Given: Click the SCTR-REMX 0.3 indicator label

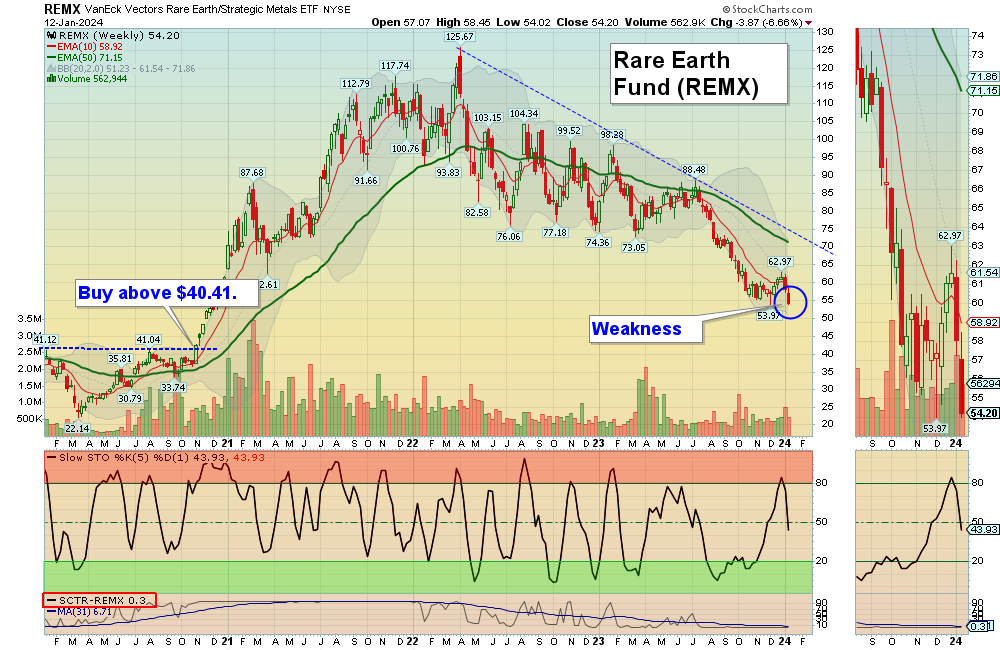Looking at the screenshot, I should tap(99, 600).
